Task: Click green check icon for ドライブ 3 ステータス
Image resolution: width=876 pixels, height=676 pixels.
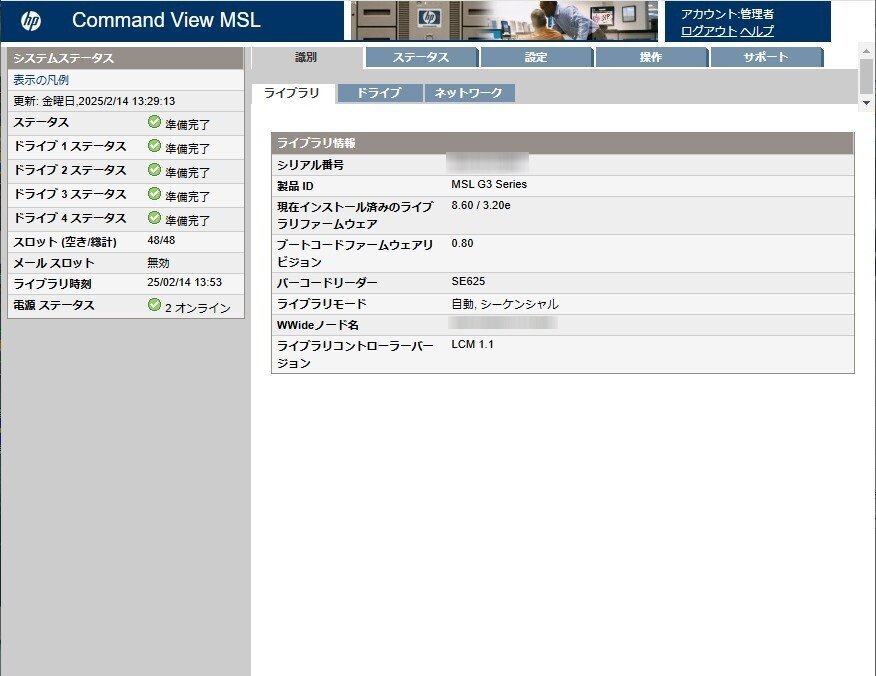Action: (x=154, y=194)
